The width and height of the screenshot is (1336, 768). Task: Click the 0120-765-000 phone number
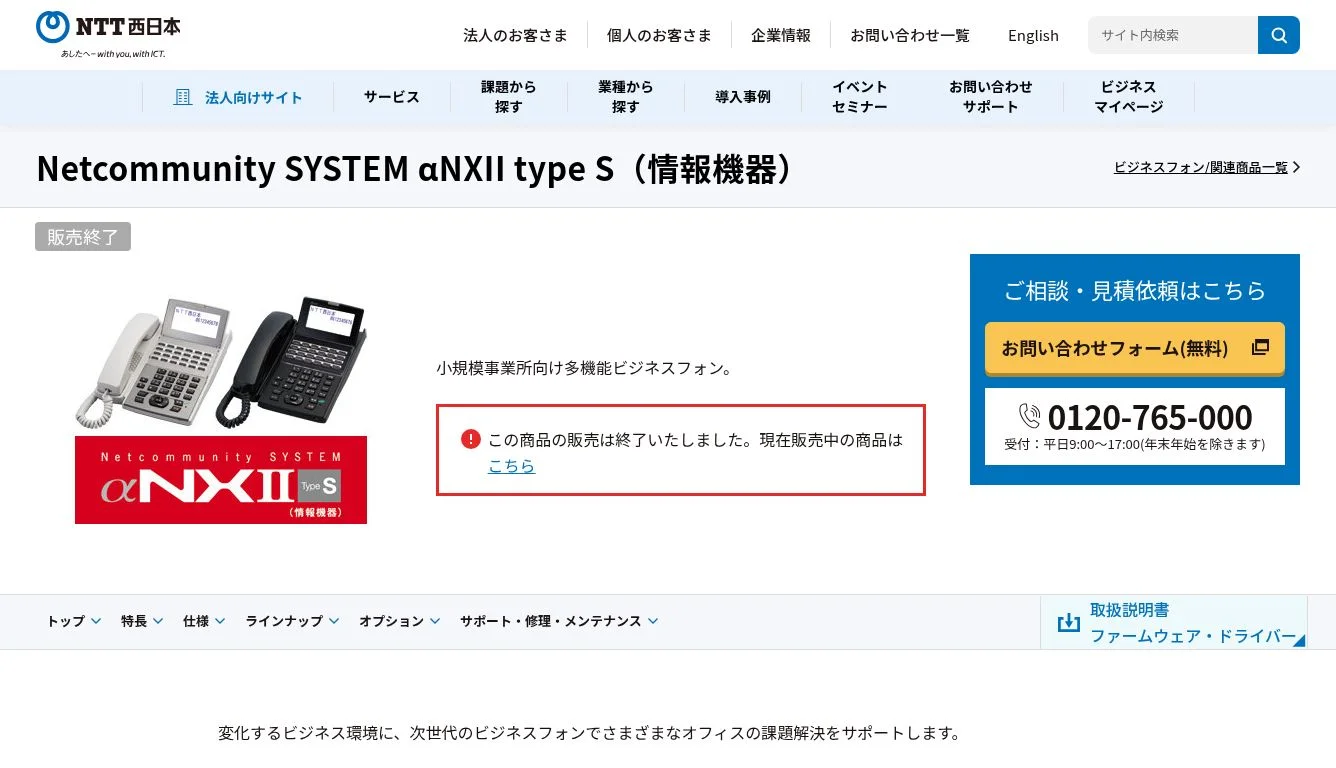(x=1150, y=416)
